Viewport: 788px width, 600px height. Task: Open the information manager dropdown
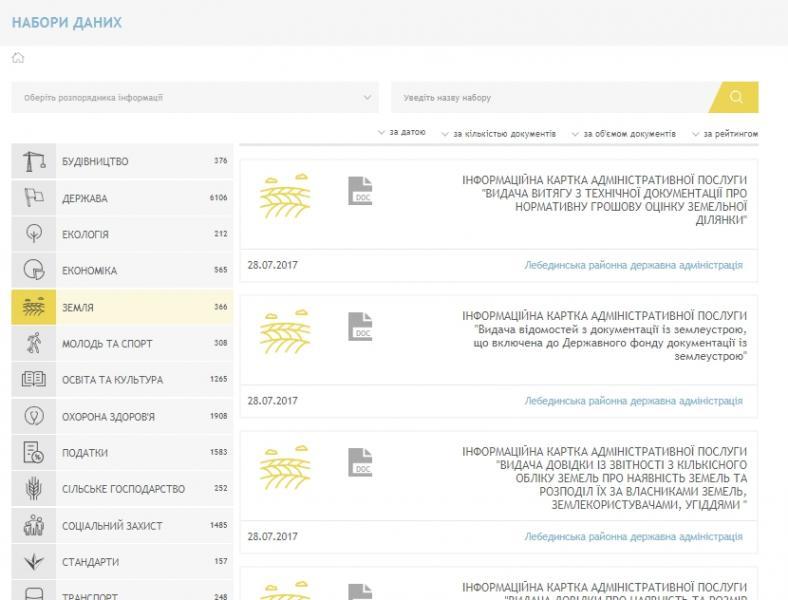[x=195, y=98]
